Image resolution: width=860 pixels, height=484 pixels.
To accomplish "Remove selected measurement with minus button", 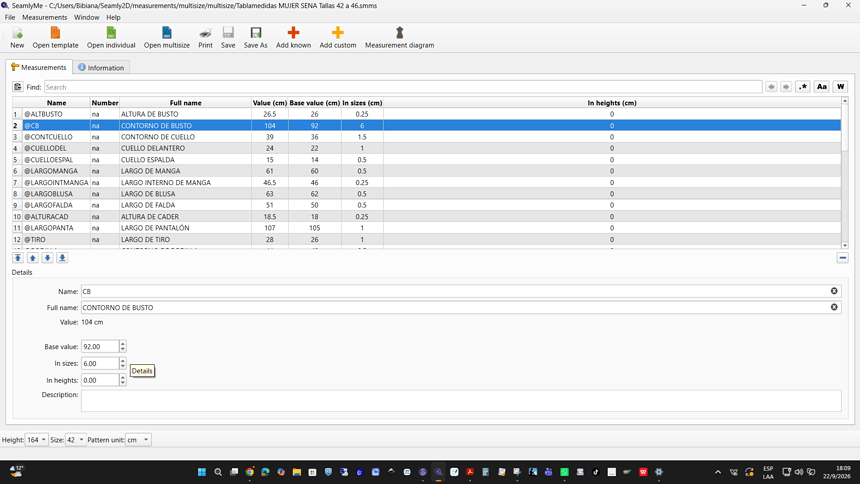I will [x=842, y=258].
